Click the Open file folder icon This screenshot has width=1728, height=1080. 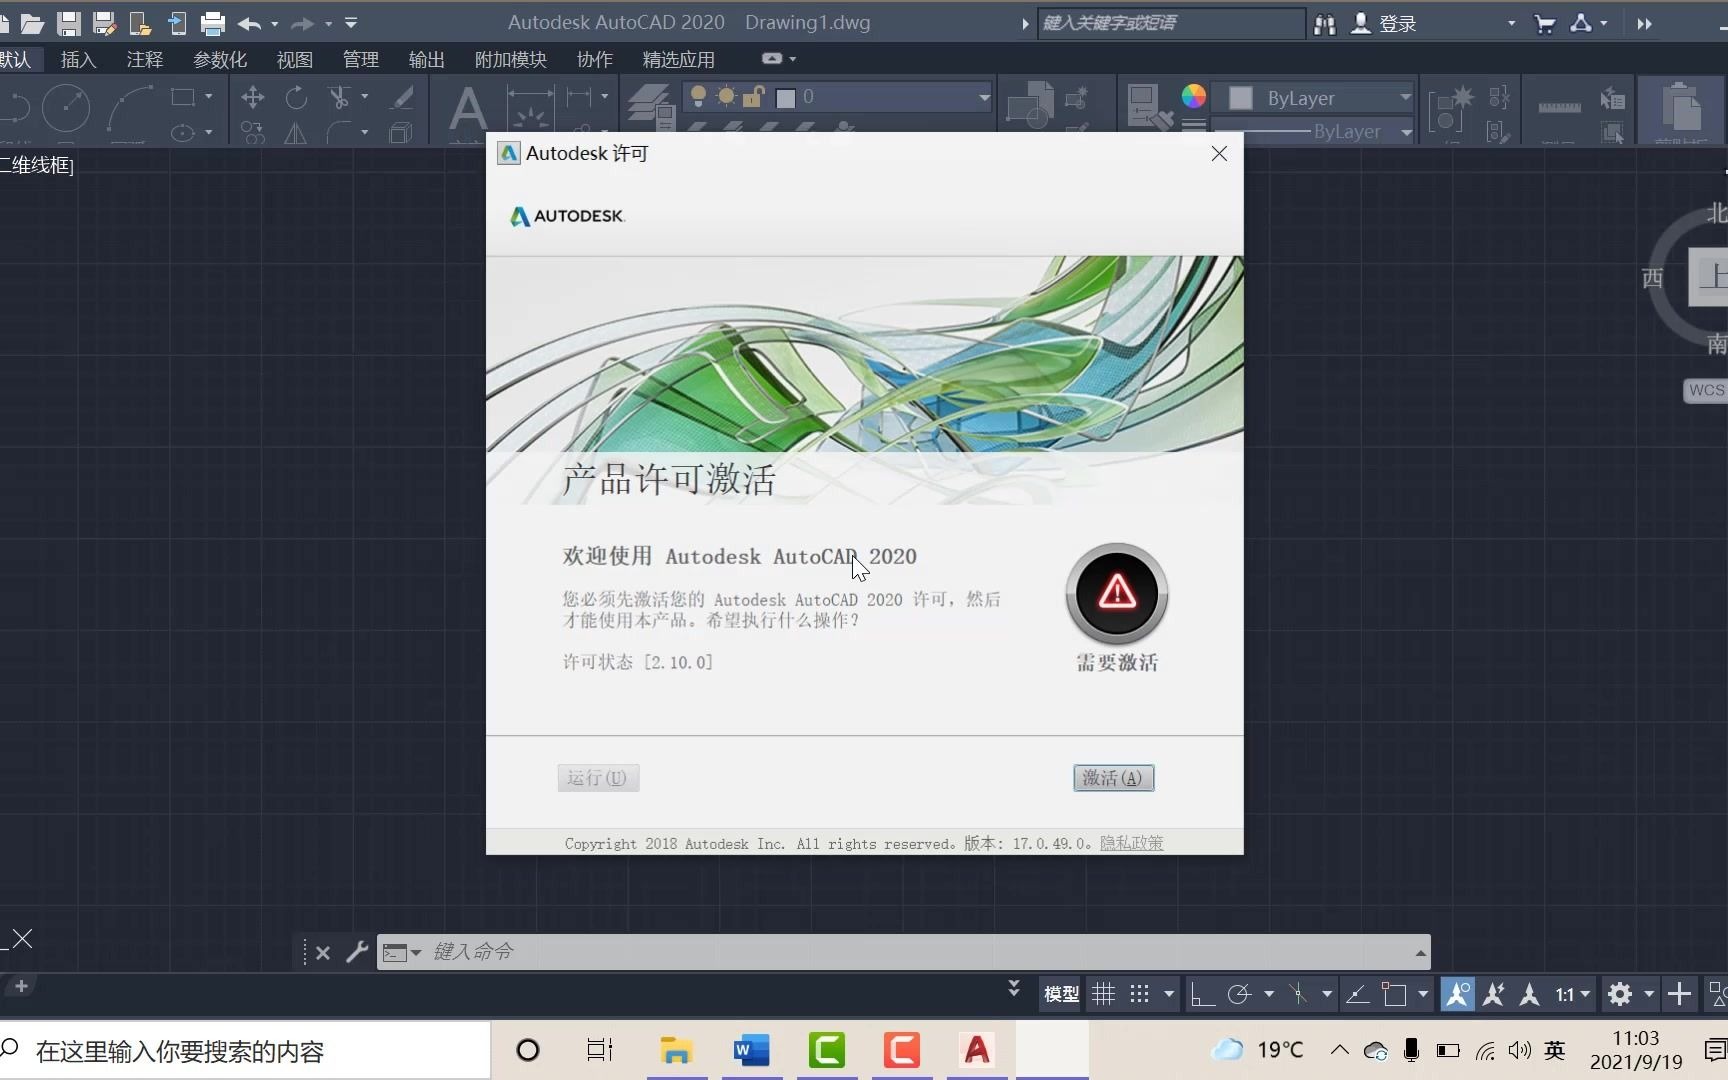(32, 23)
